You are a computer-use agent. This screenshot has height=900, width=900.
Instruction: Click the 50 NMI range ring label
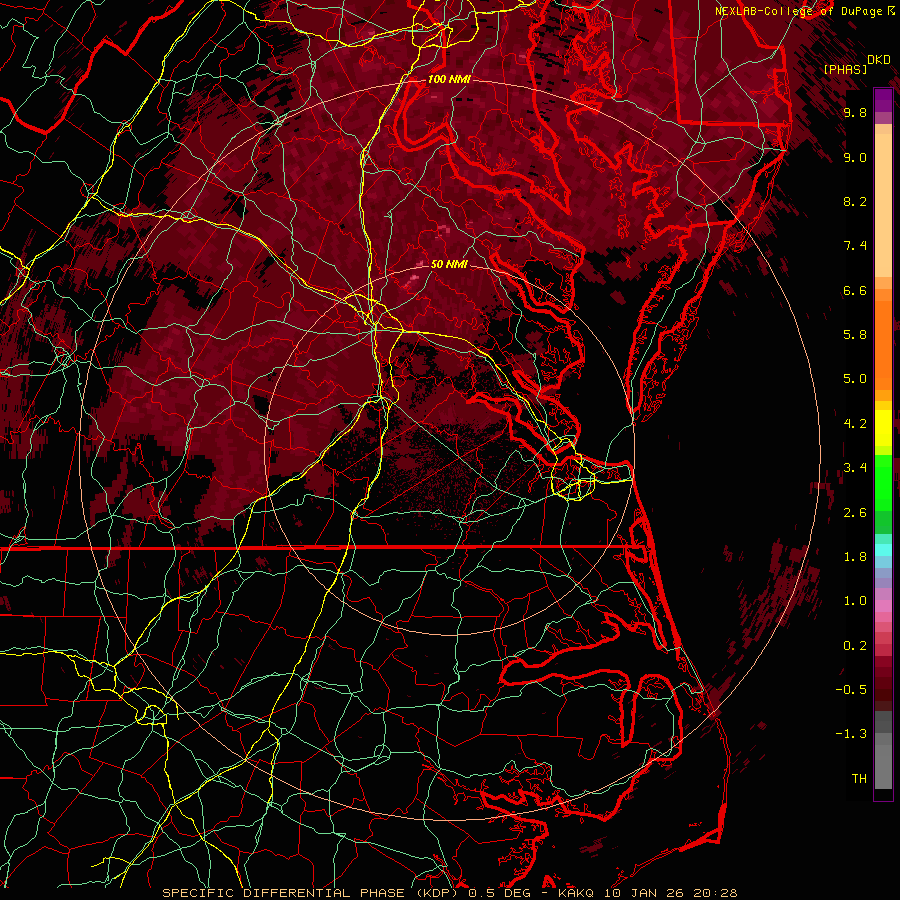tap(449, 264)
